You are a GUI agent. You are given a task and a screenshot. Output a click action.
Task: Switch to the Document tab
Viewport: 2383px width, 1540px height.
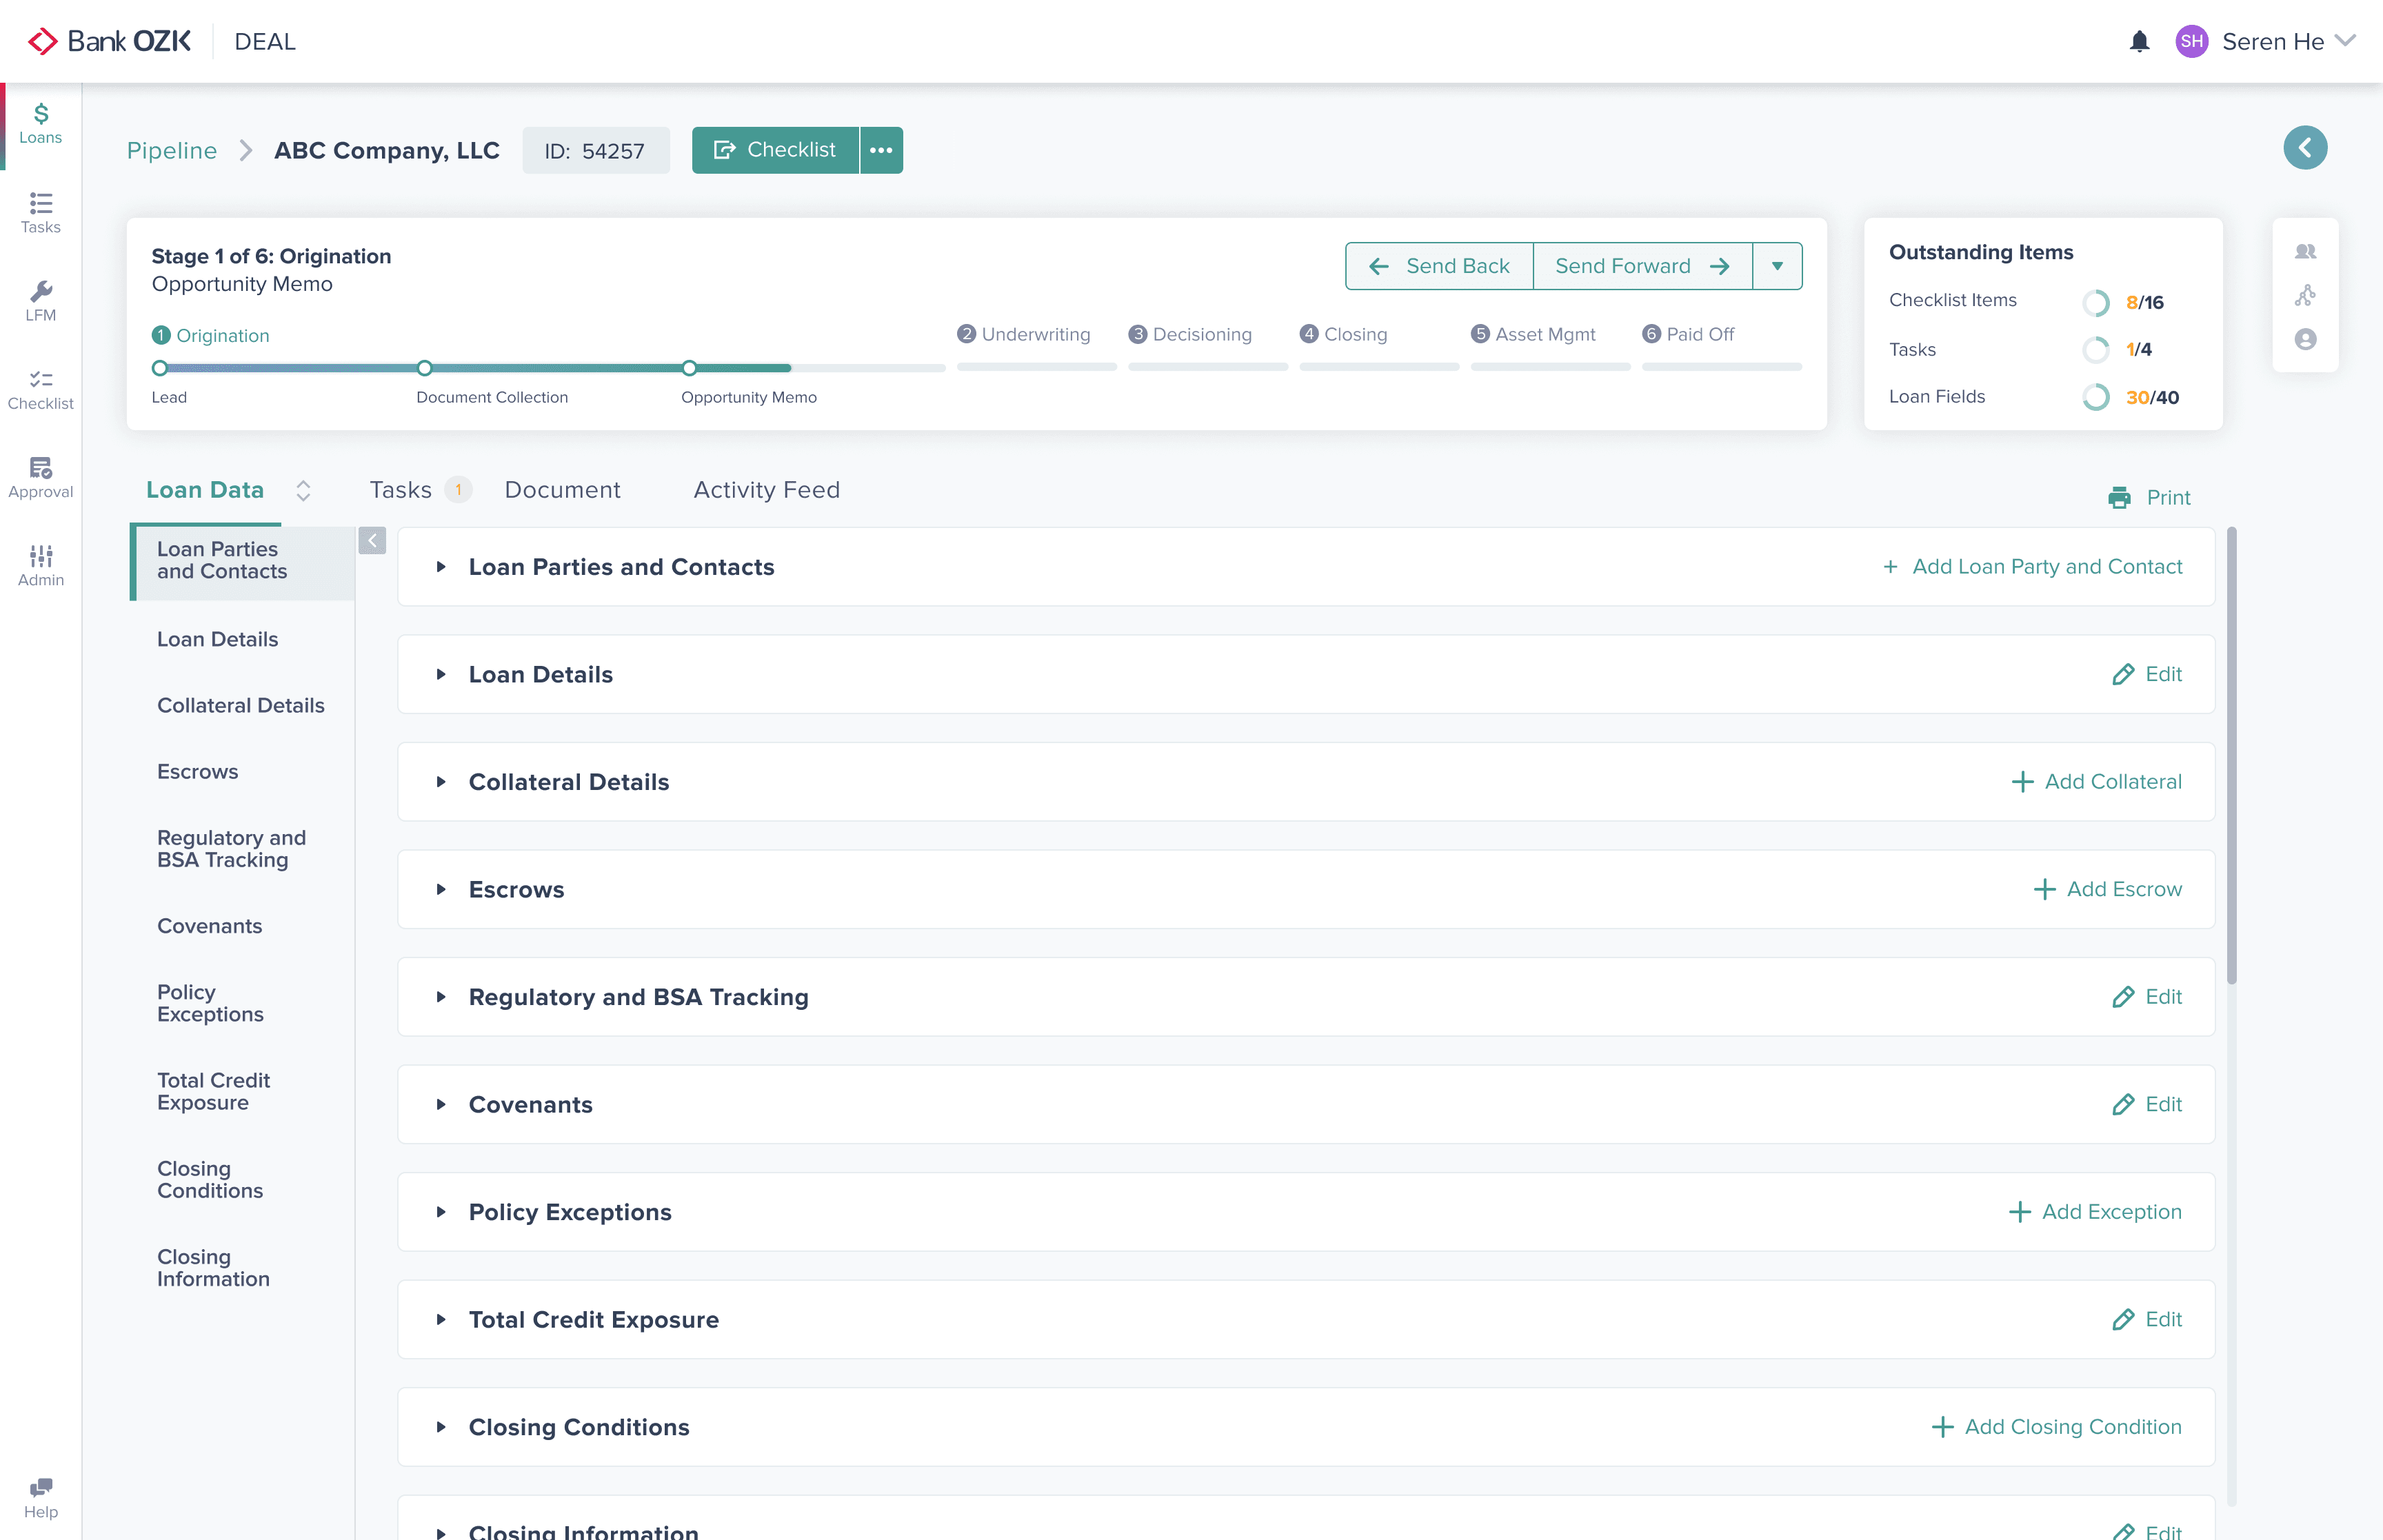tap(562, 490)
